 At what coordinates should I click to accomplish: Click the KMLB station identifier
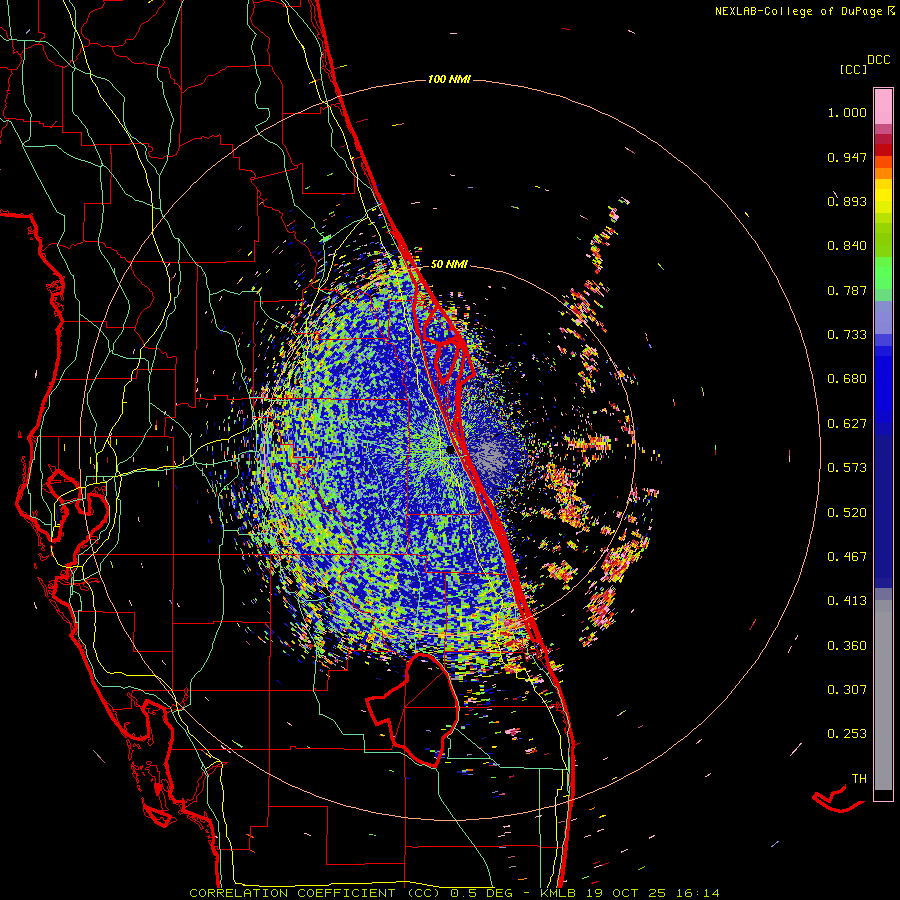click(557, 893)
